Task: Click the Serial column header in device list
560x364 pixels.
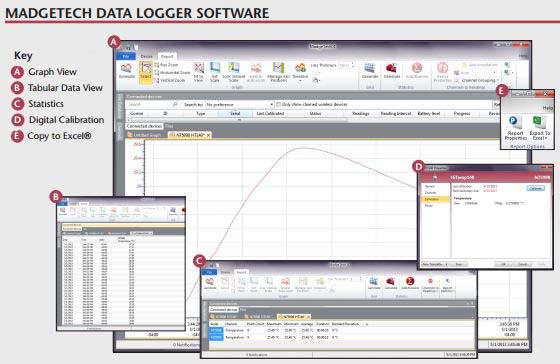Action: pos(235,113)
